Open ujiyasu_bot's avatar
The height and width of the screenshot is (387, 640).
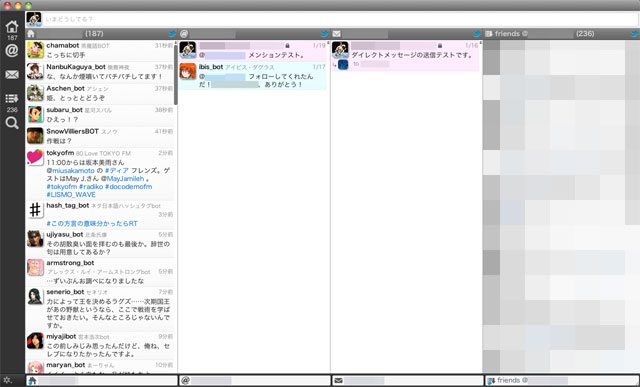point(36,239)
